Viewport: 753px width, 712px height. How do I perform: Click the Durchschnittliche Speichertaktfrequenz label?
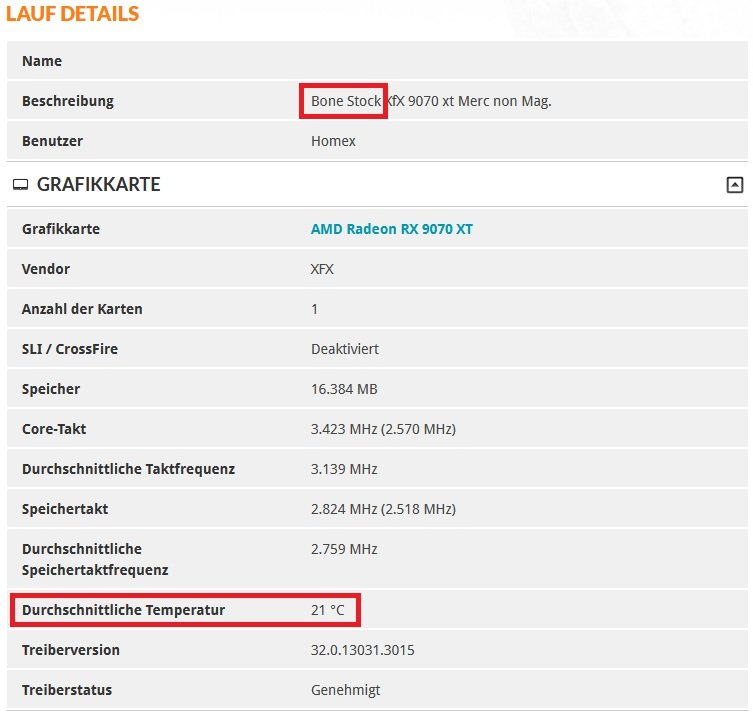click(x=95, y=559)
